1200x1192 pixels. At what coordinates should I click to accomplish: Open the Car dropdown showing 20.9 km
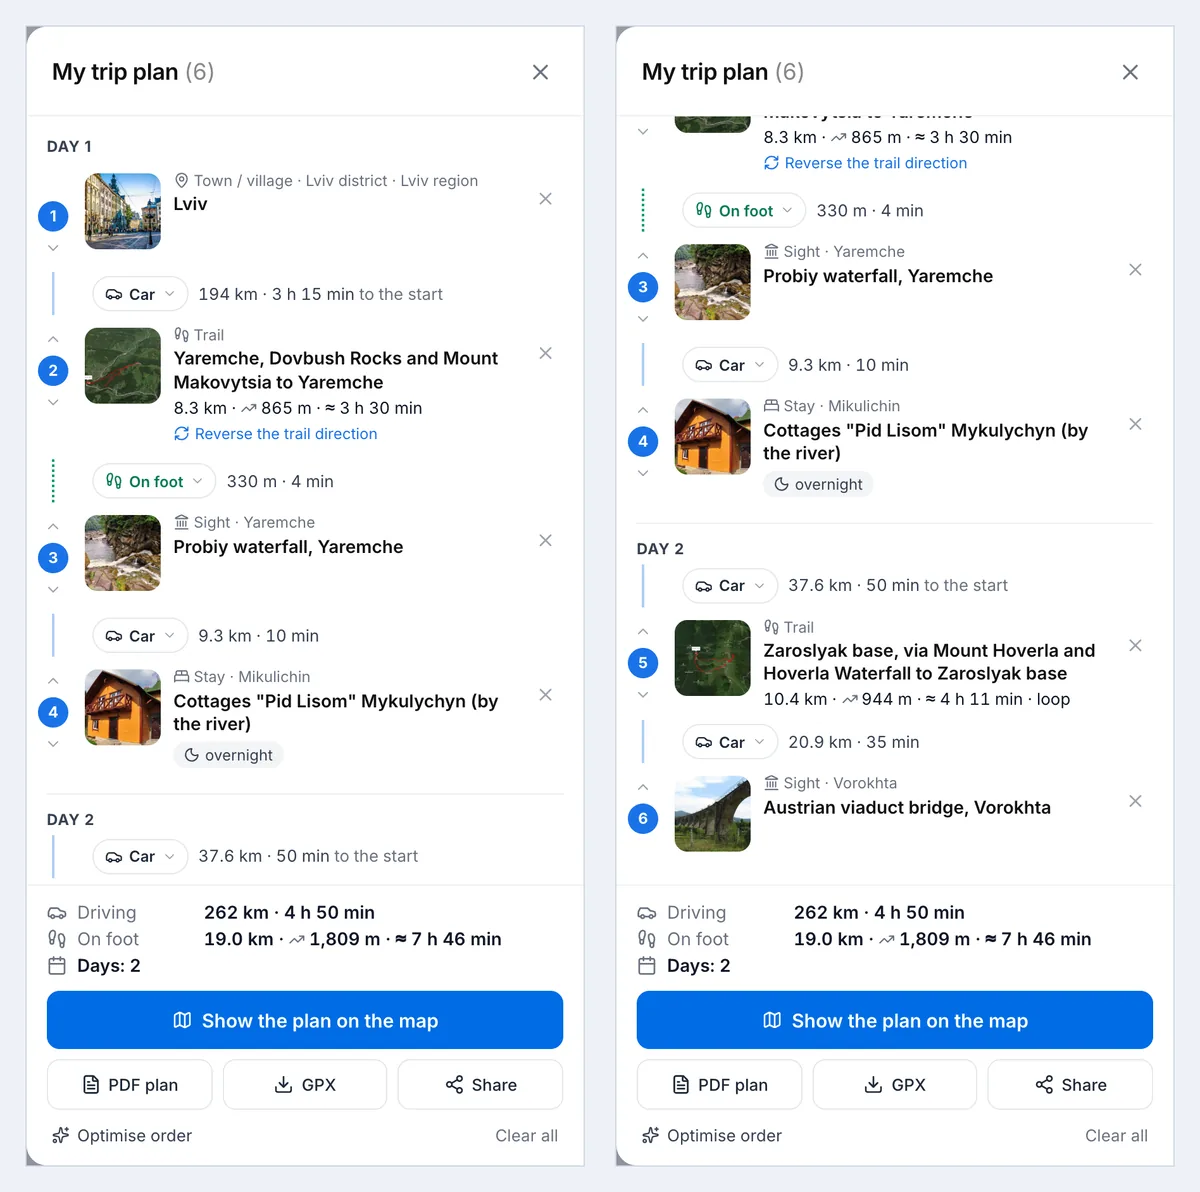pos(730,742)
